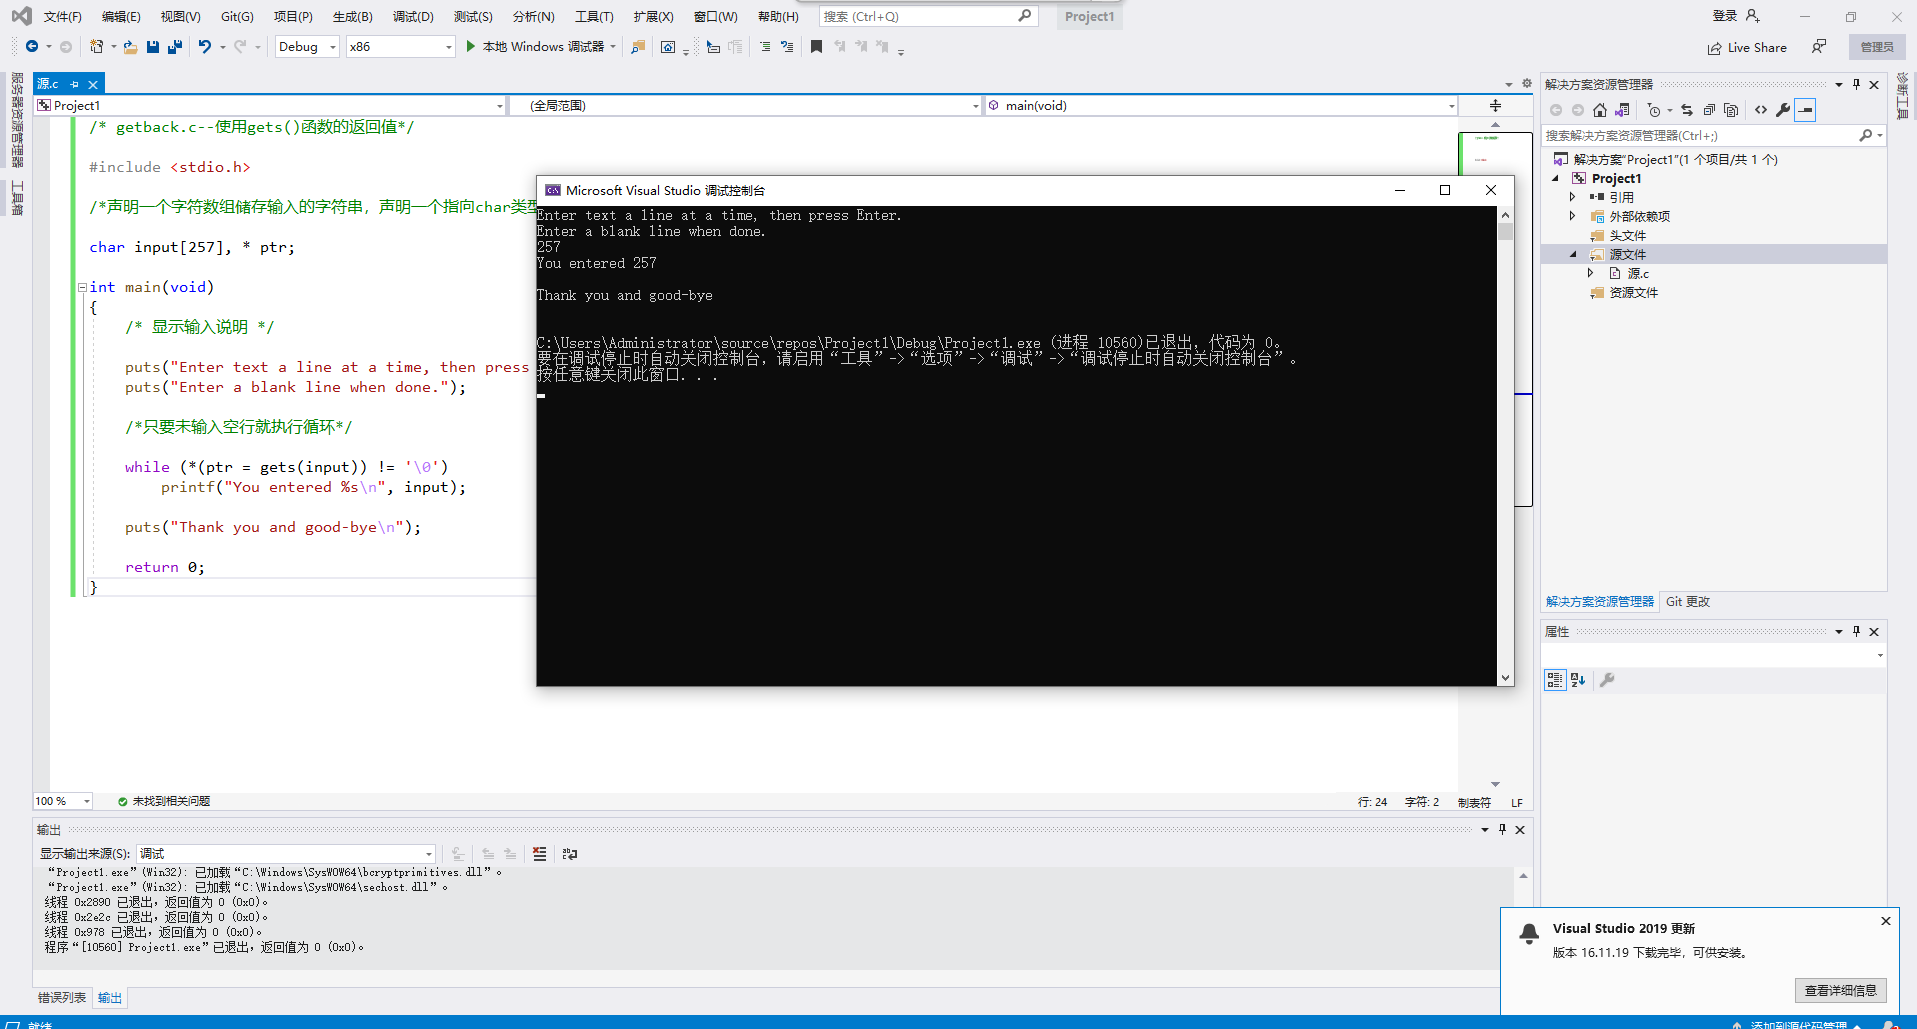Switch views in Solution Explorer
This screenshot has height=1029, width=1917.
pos(1622,110)
